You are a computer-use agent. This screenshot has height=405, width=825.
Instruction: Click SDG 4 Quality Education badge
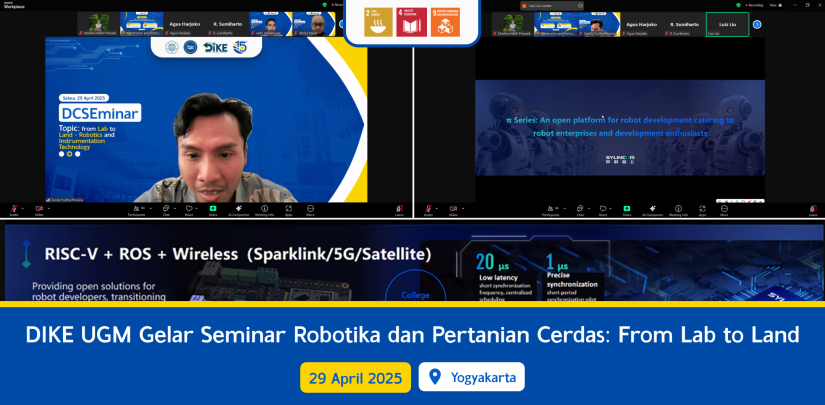[x=411, y=22]
